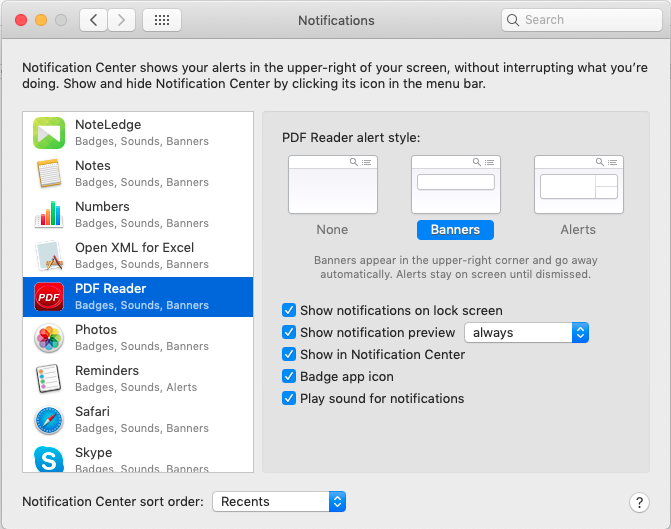Select Photos in the app list
671x529 pixels.
138,338
